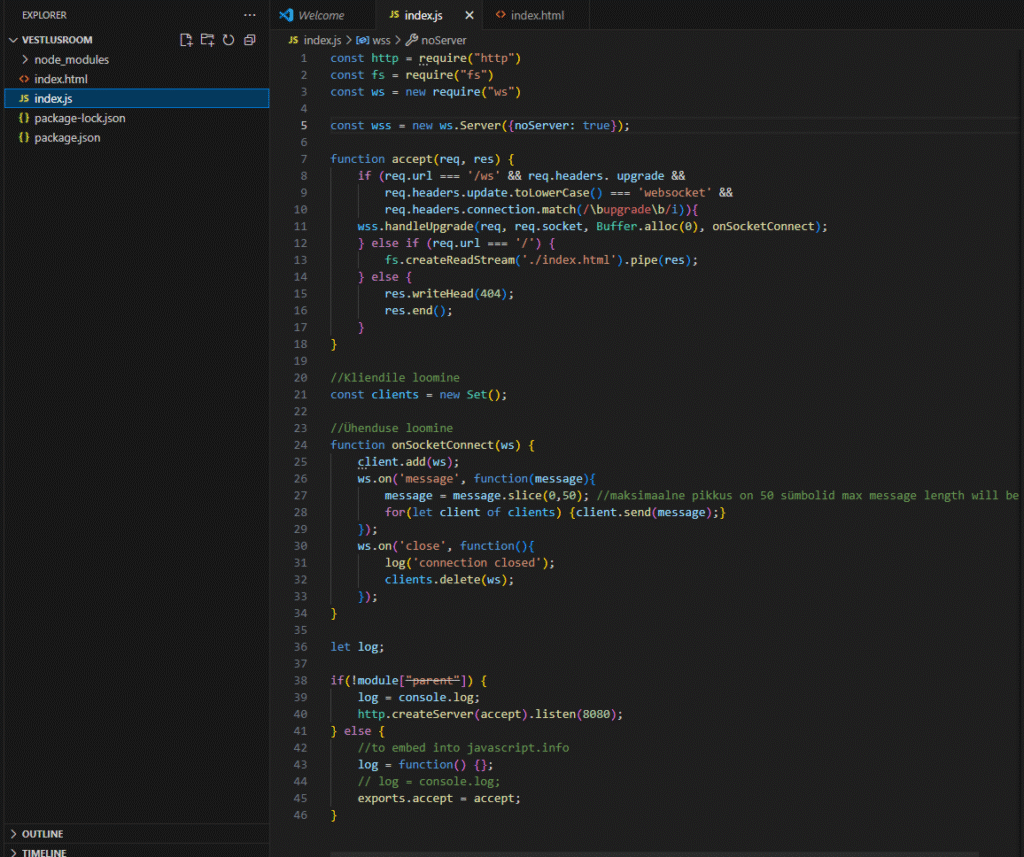Click the index.js breadcrumb file name
Viewport: 1024px width, 857px height.
click(x=321, y=40)
